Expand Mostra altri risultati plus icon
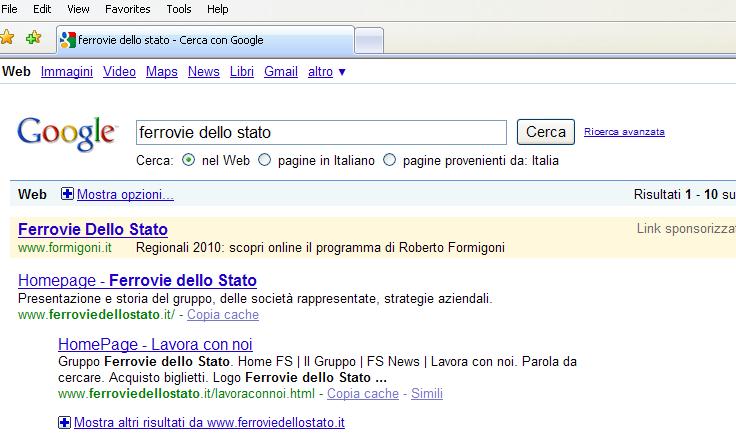736x439 pixels. 64,423
